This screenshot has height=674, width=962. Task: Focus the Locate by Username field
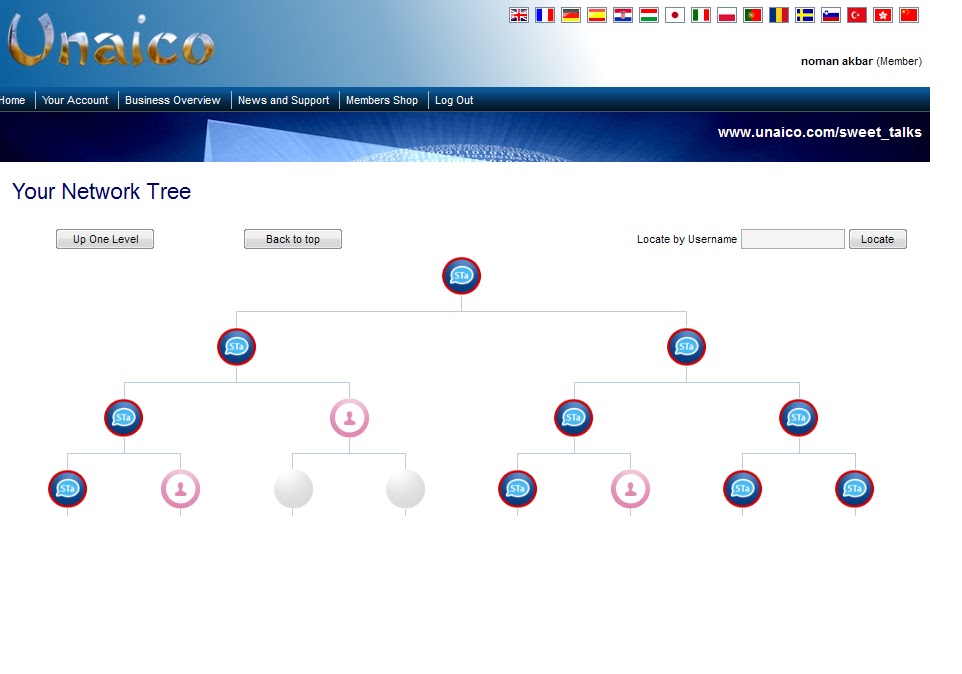coord(793,239)
